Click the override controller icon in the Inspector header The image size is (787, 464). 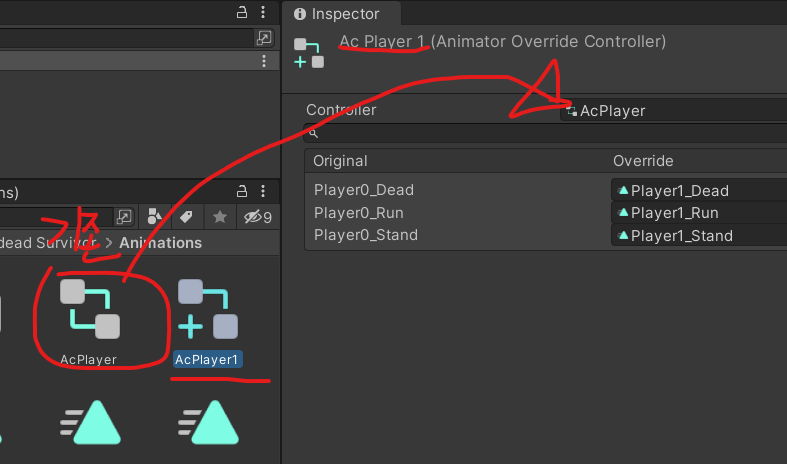point(308,53)
